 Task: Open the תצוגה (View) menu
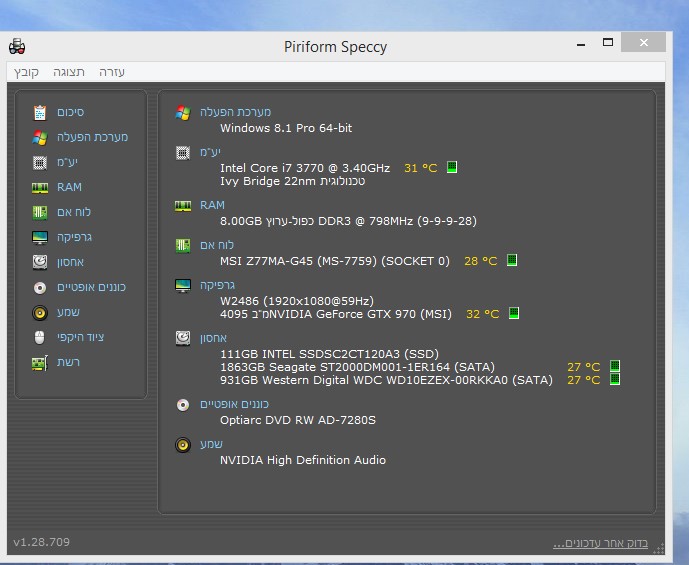tap(69, 72)
